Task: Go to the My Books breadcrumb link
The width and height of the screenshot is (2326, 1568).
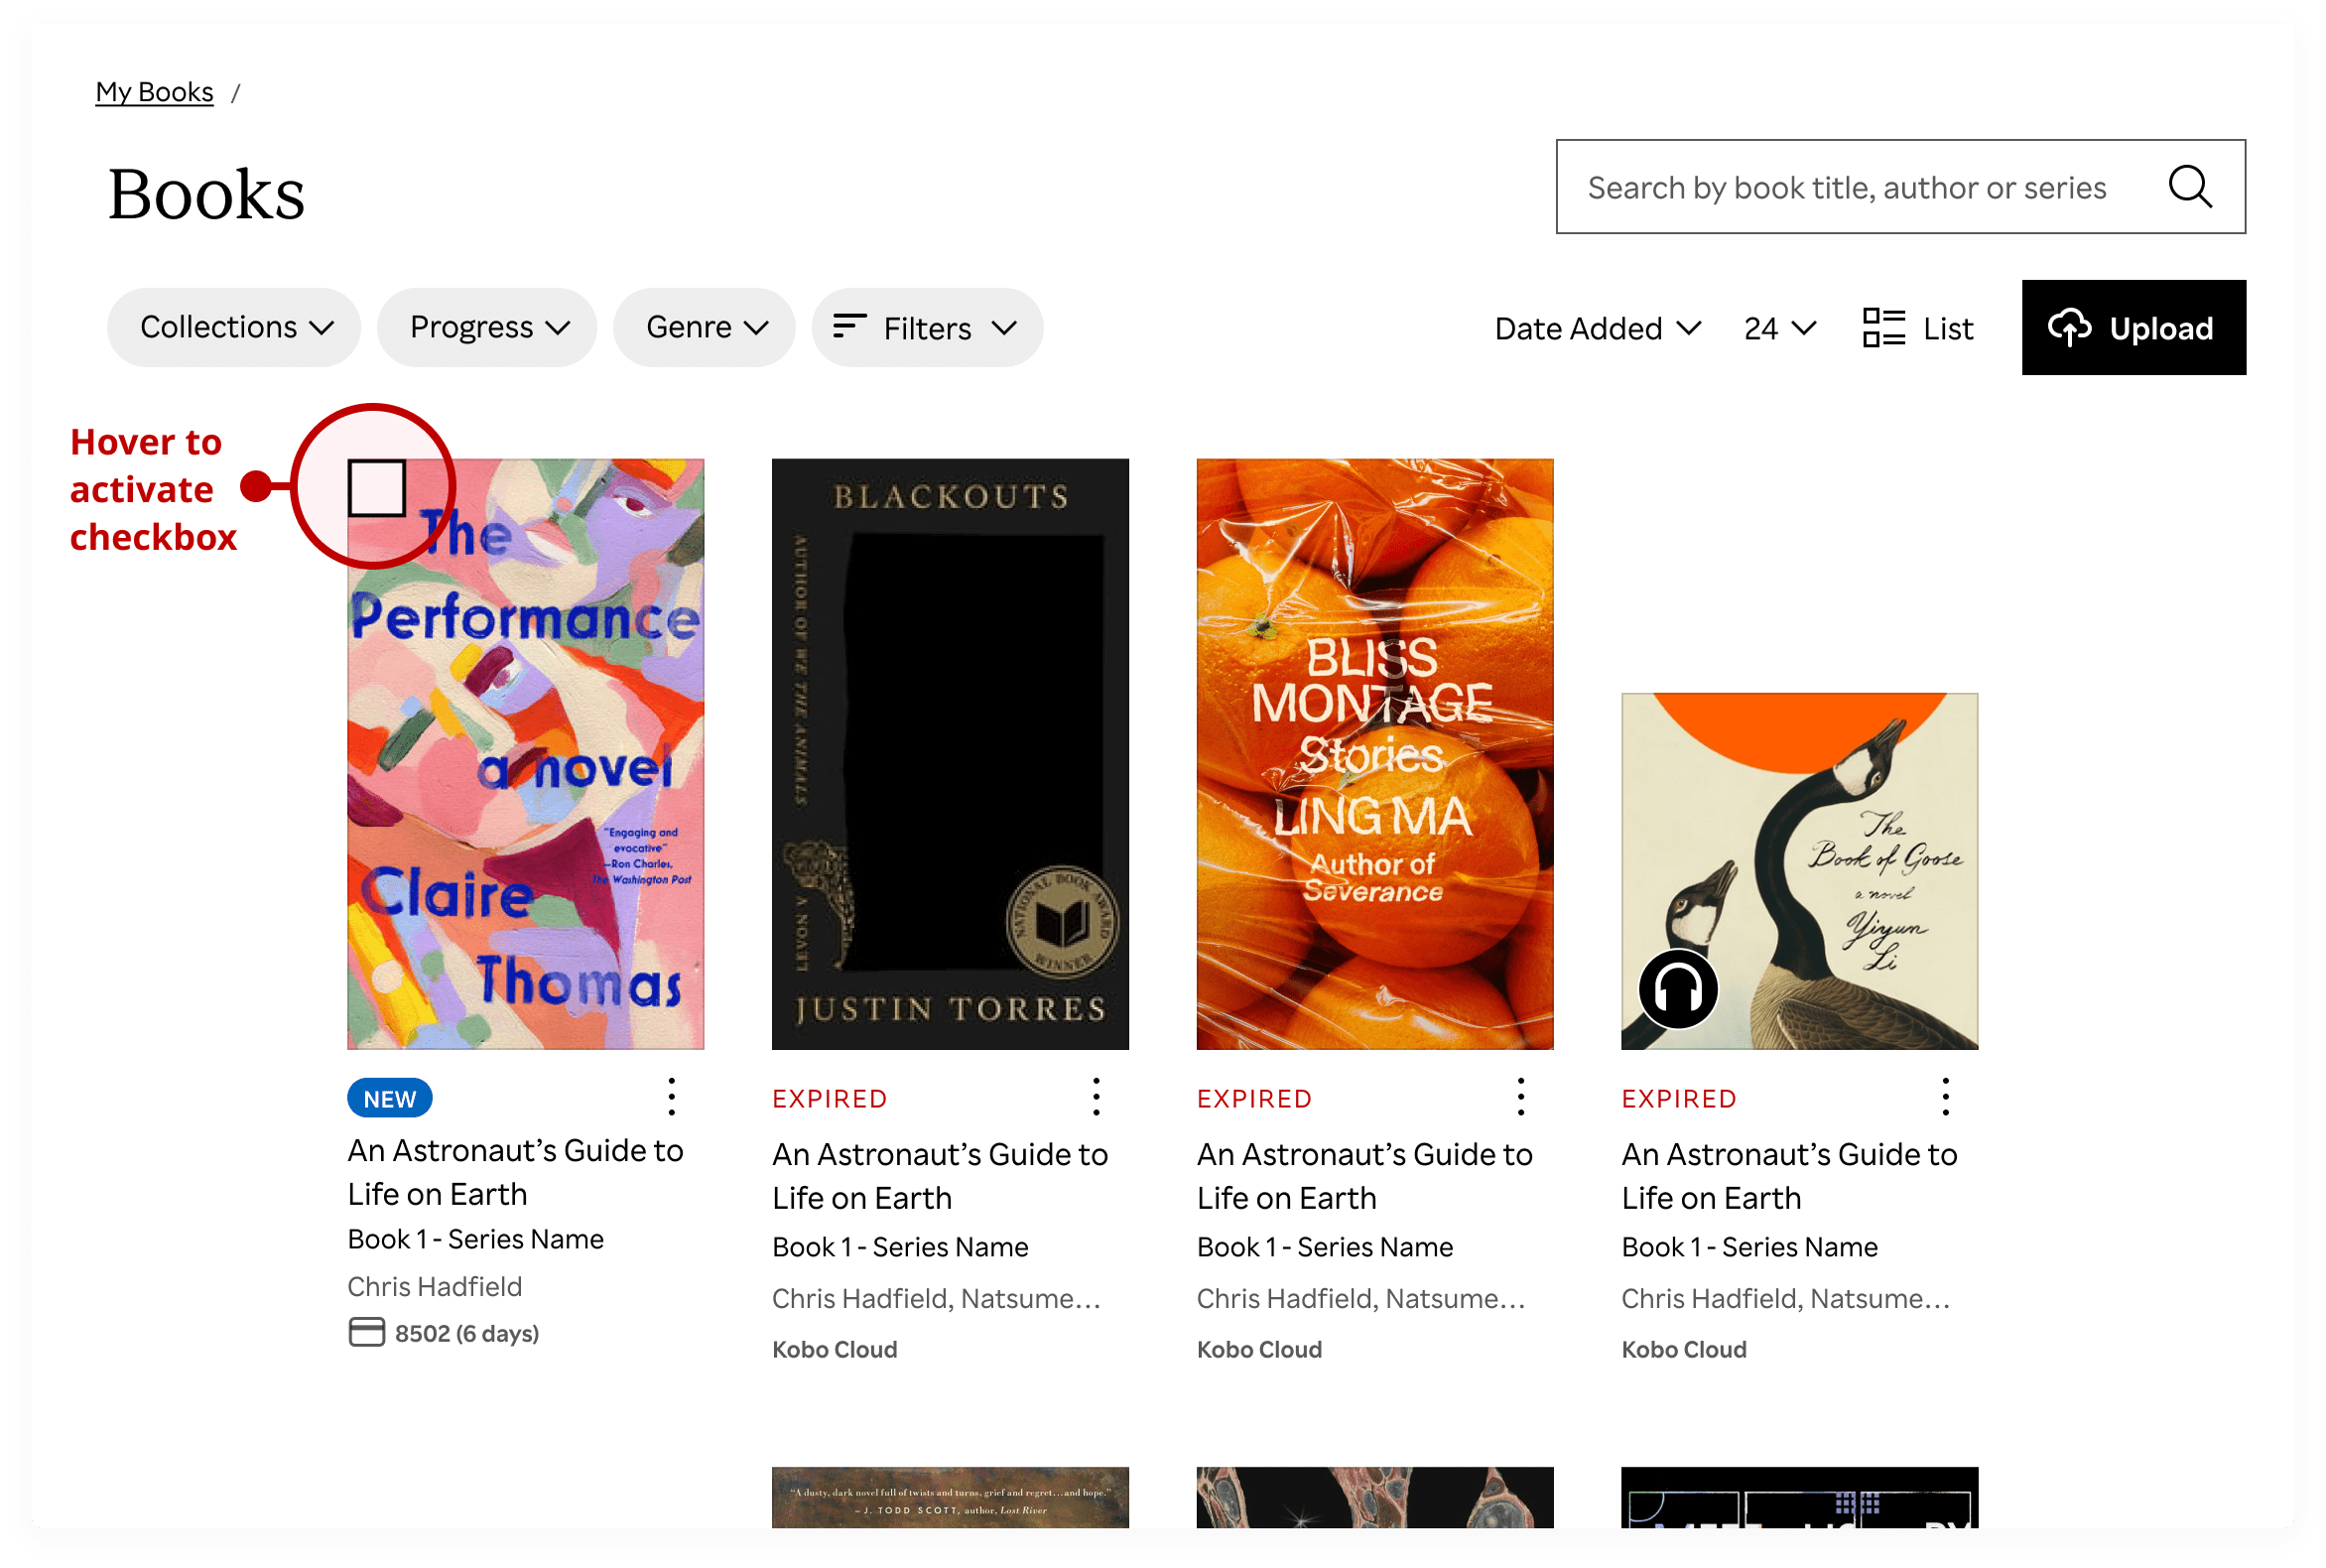Action: 154,92
